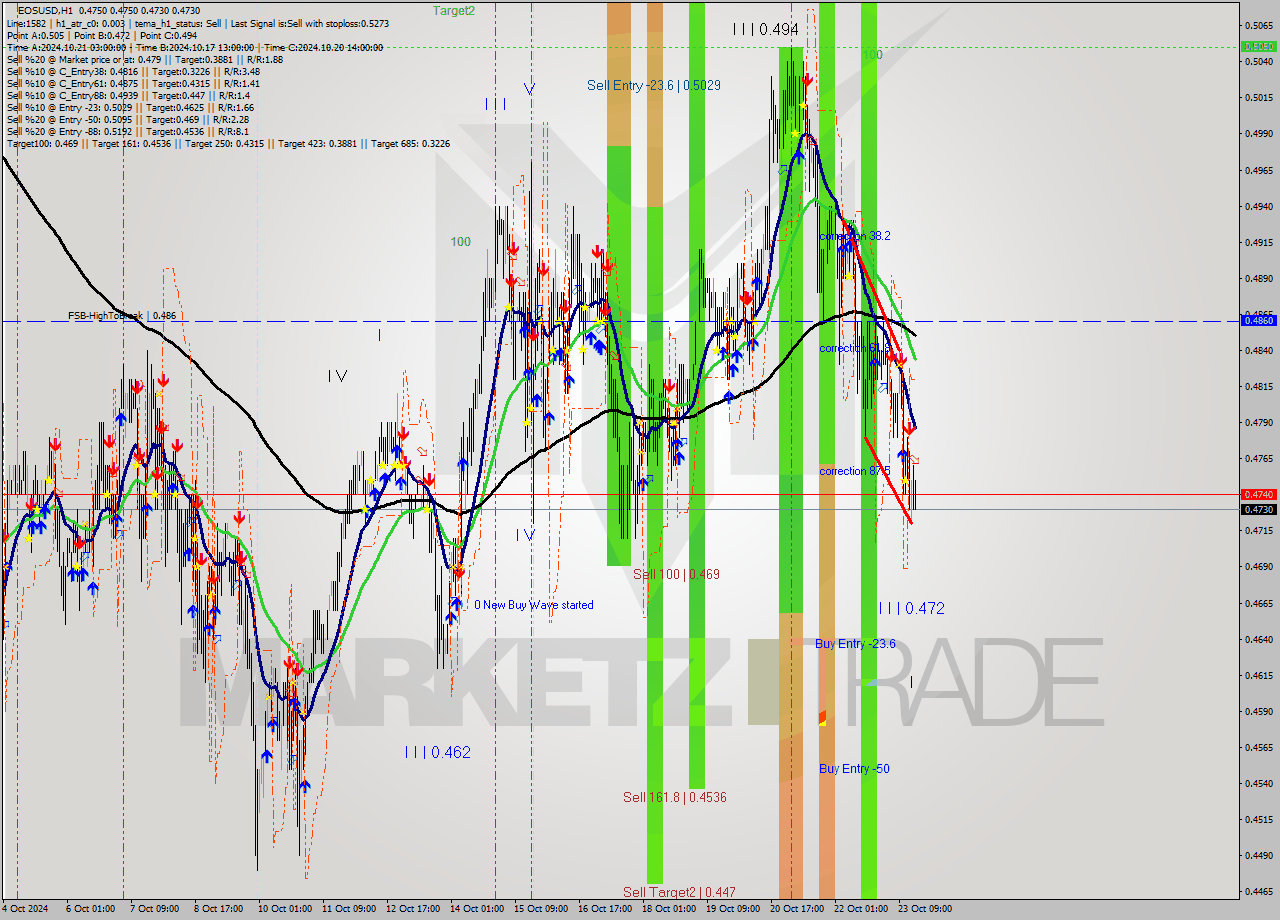This screenshot has height=920, width=1280.
Task: Click the 0.4690 value on price axis
Action: pos(1257,566)
